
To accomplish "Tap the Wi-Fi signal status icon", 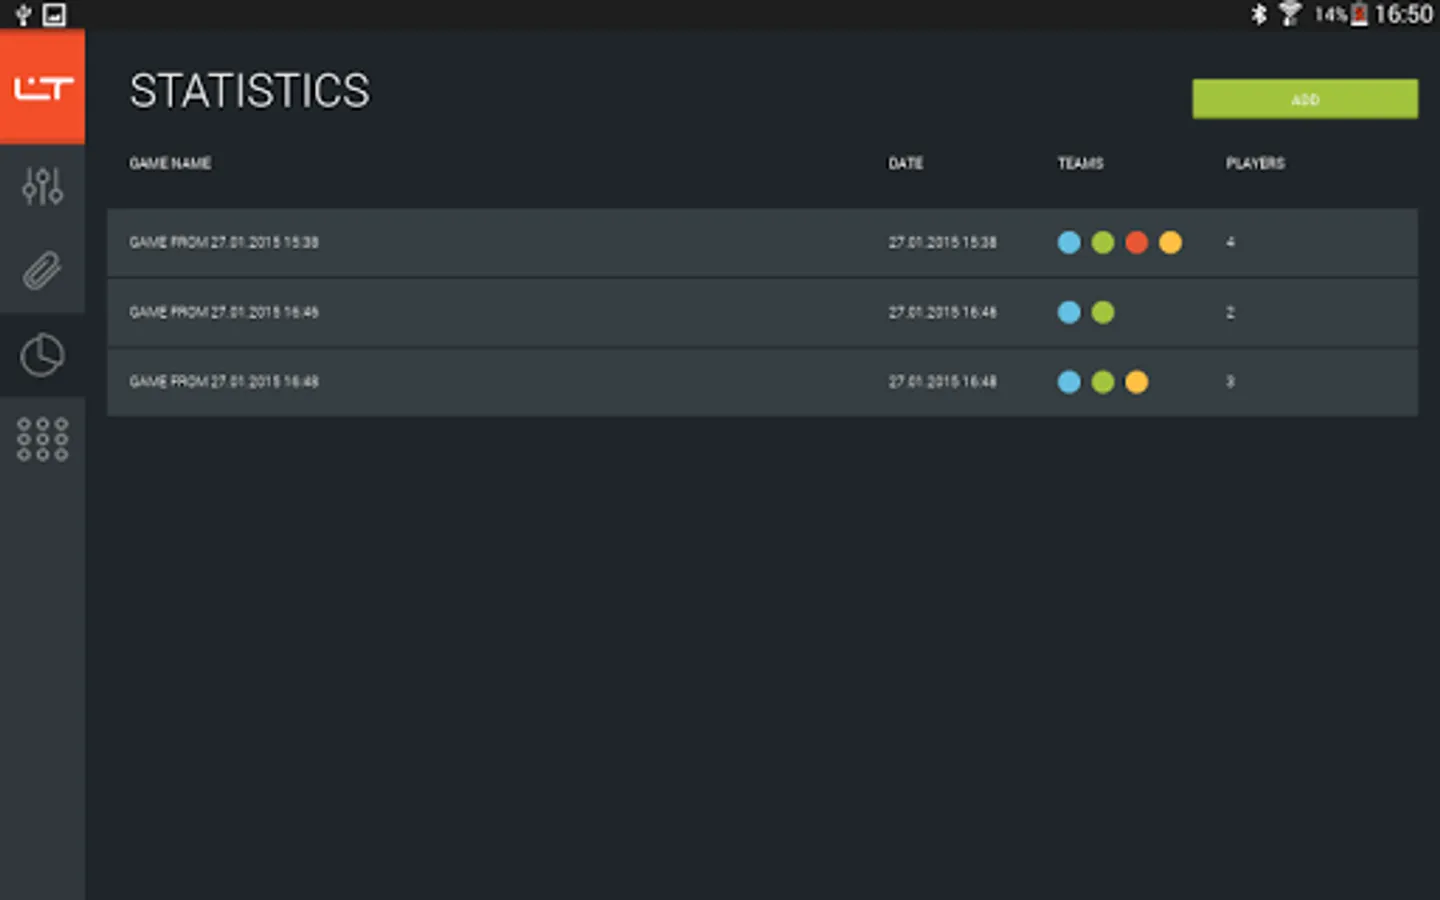I will (x=1290, y=14).
